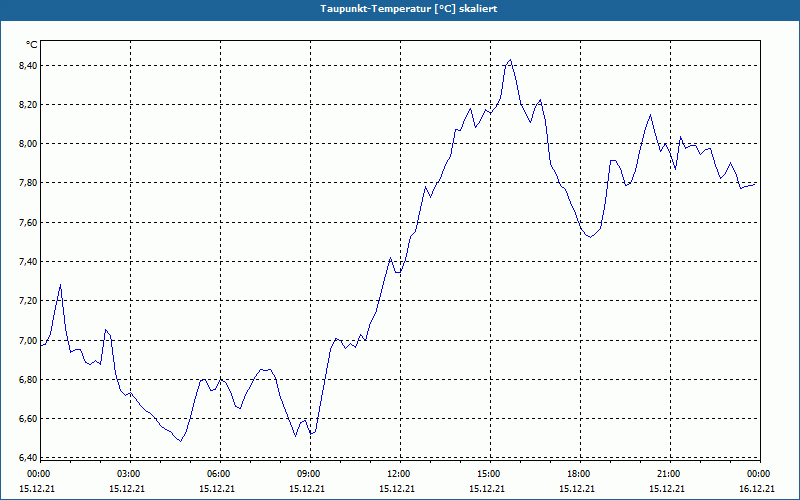Click the 7,40 y-axis value
The width and height of the screenshot is (800, 500).
(x=28, y=262)
